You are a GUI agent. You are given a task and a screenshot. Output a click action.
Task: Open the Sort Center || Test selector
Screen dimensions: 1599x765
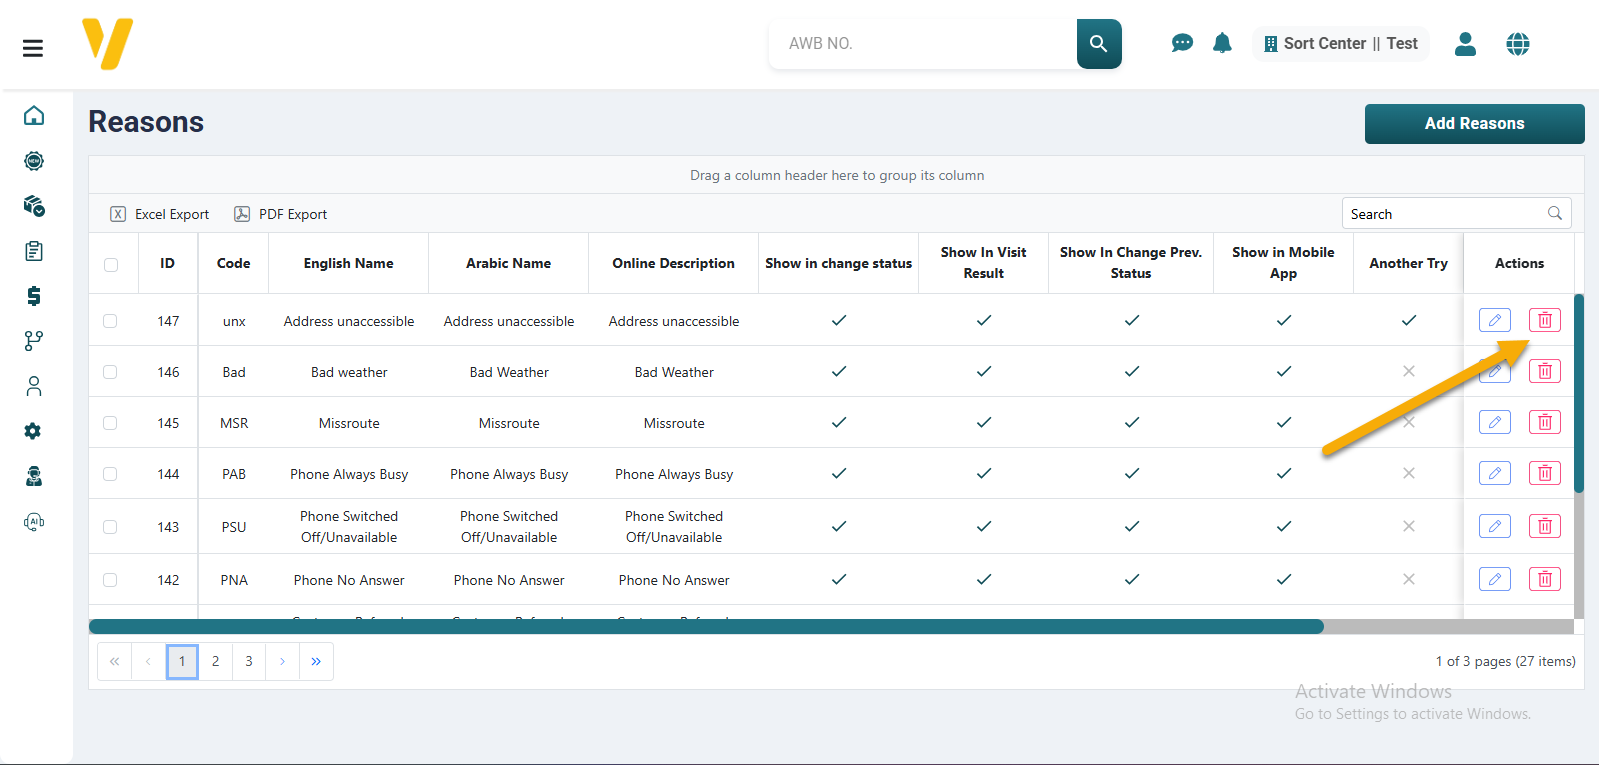1340,44
